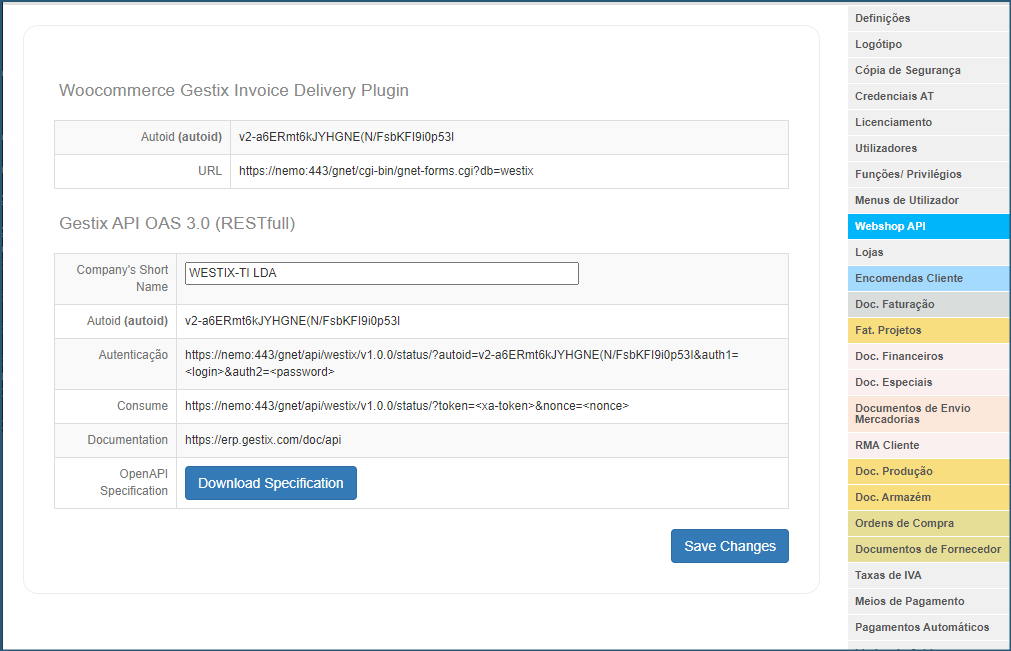Select Utilizadores menu entry

click(x=928, y=148)
